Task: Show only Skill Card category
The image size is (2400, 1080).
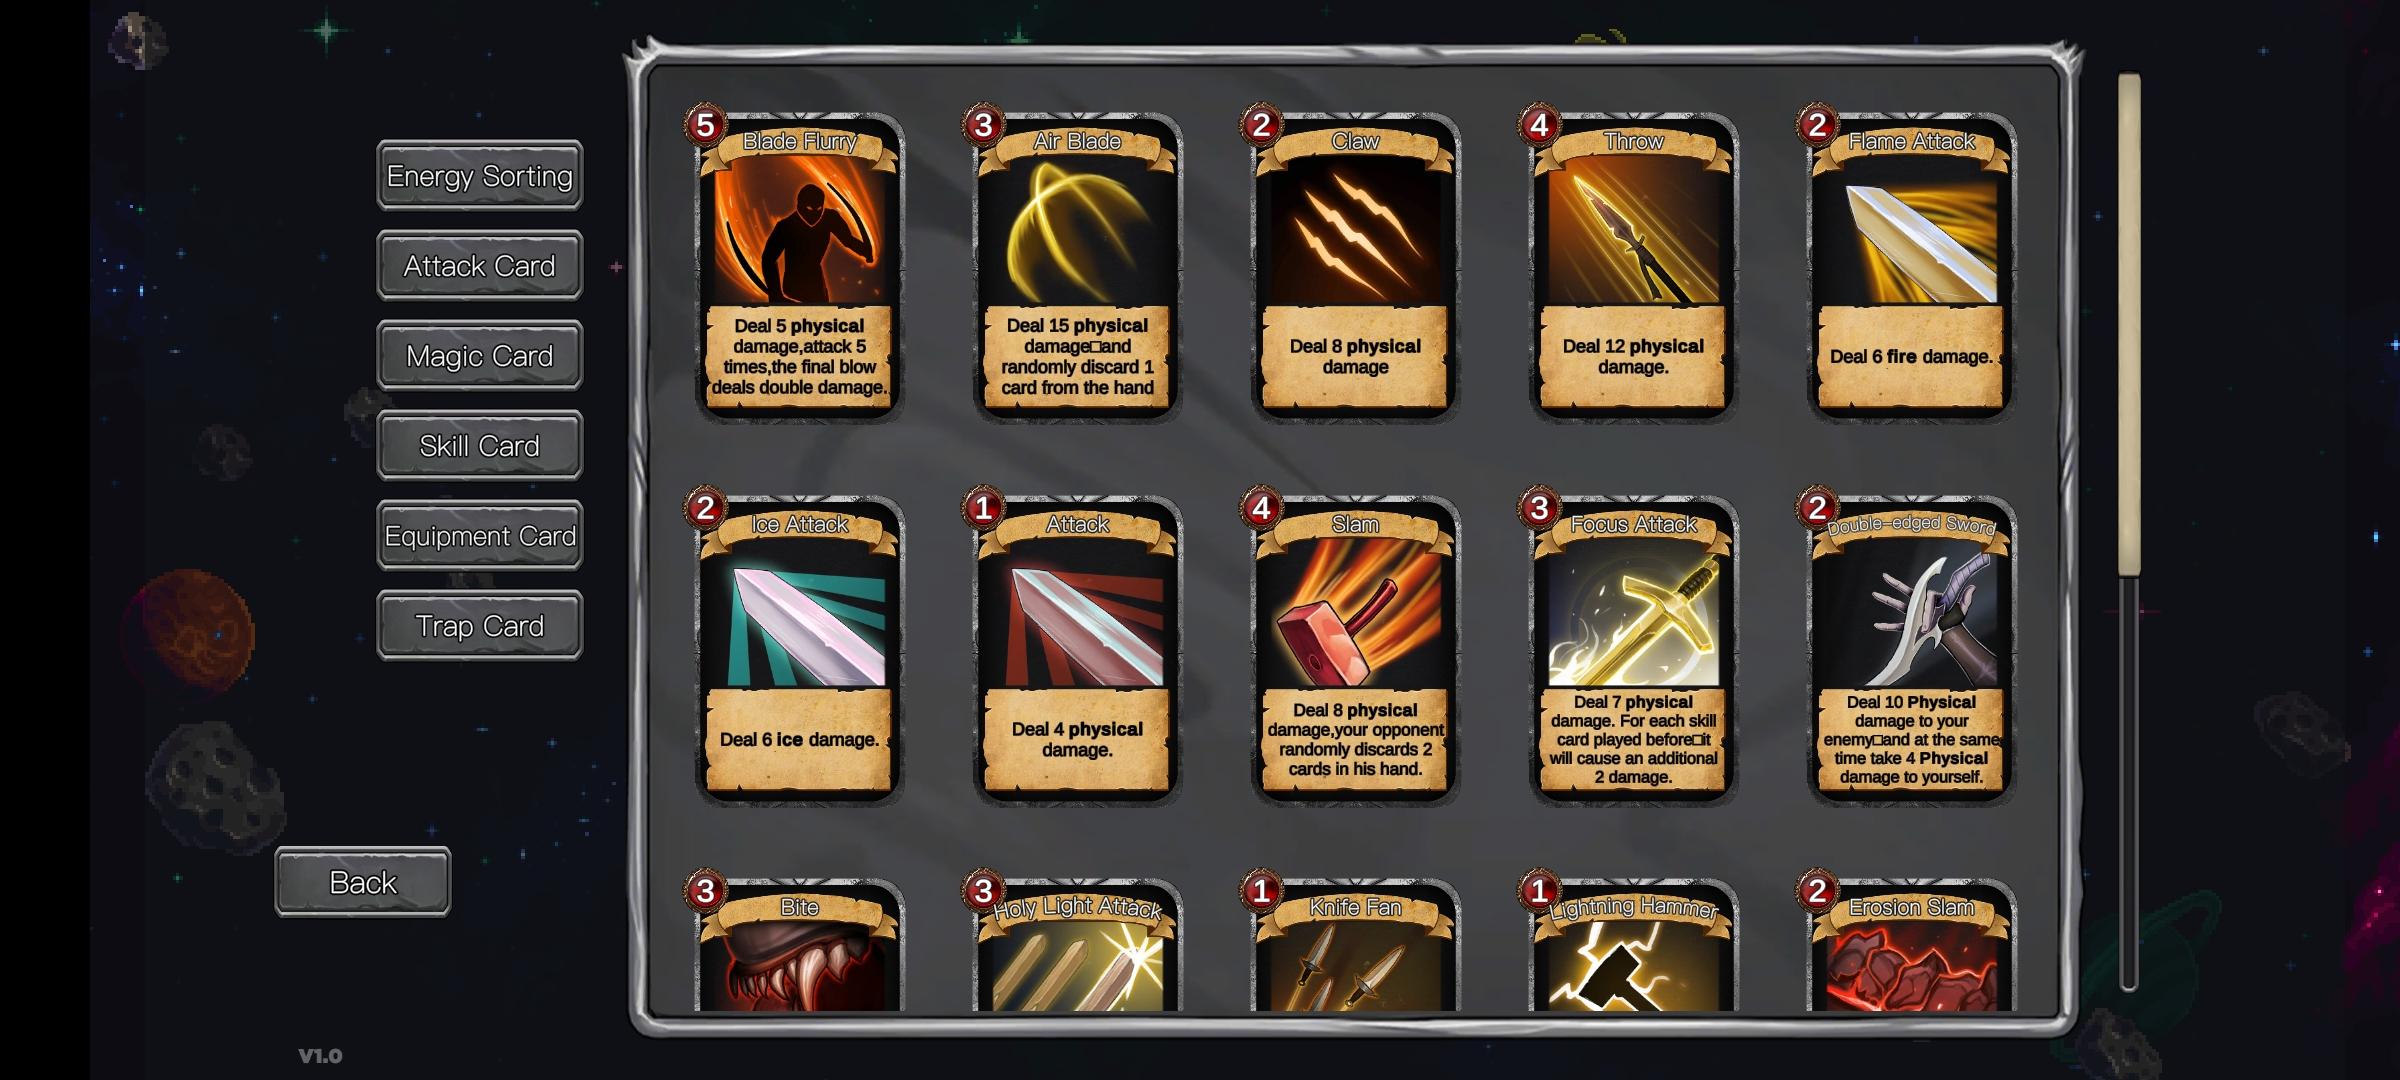Action: point(479,445)
